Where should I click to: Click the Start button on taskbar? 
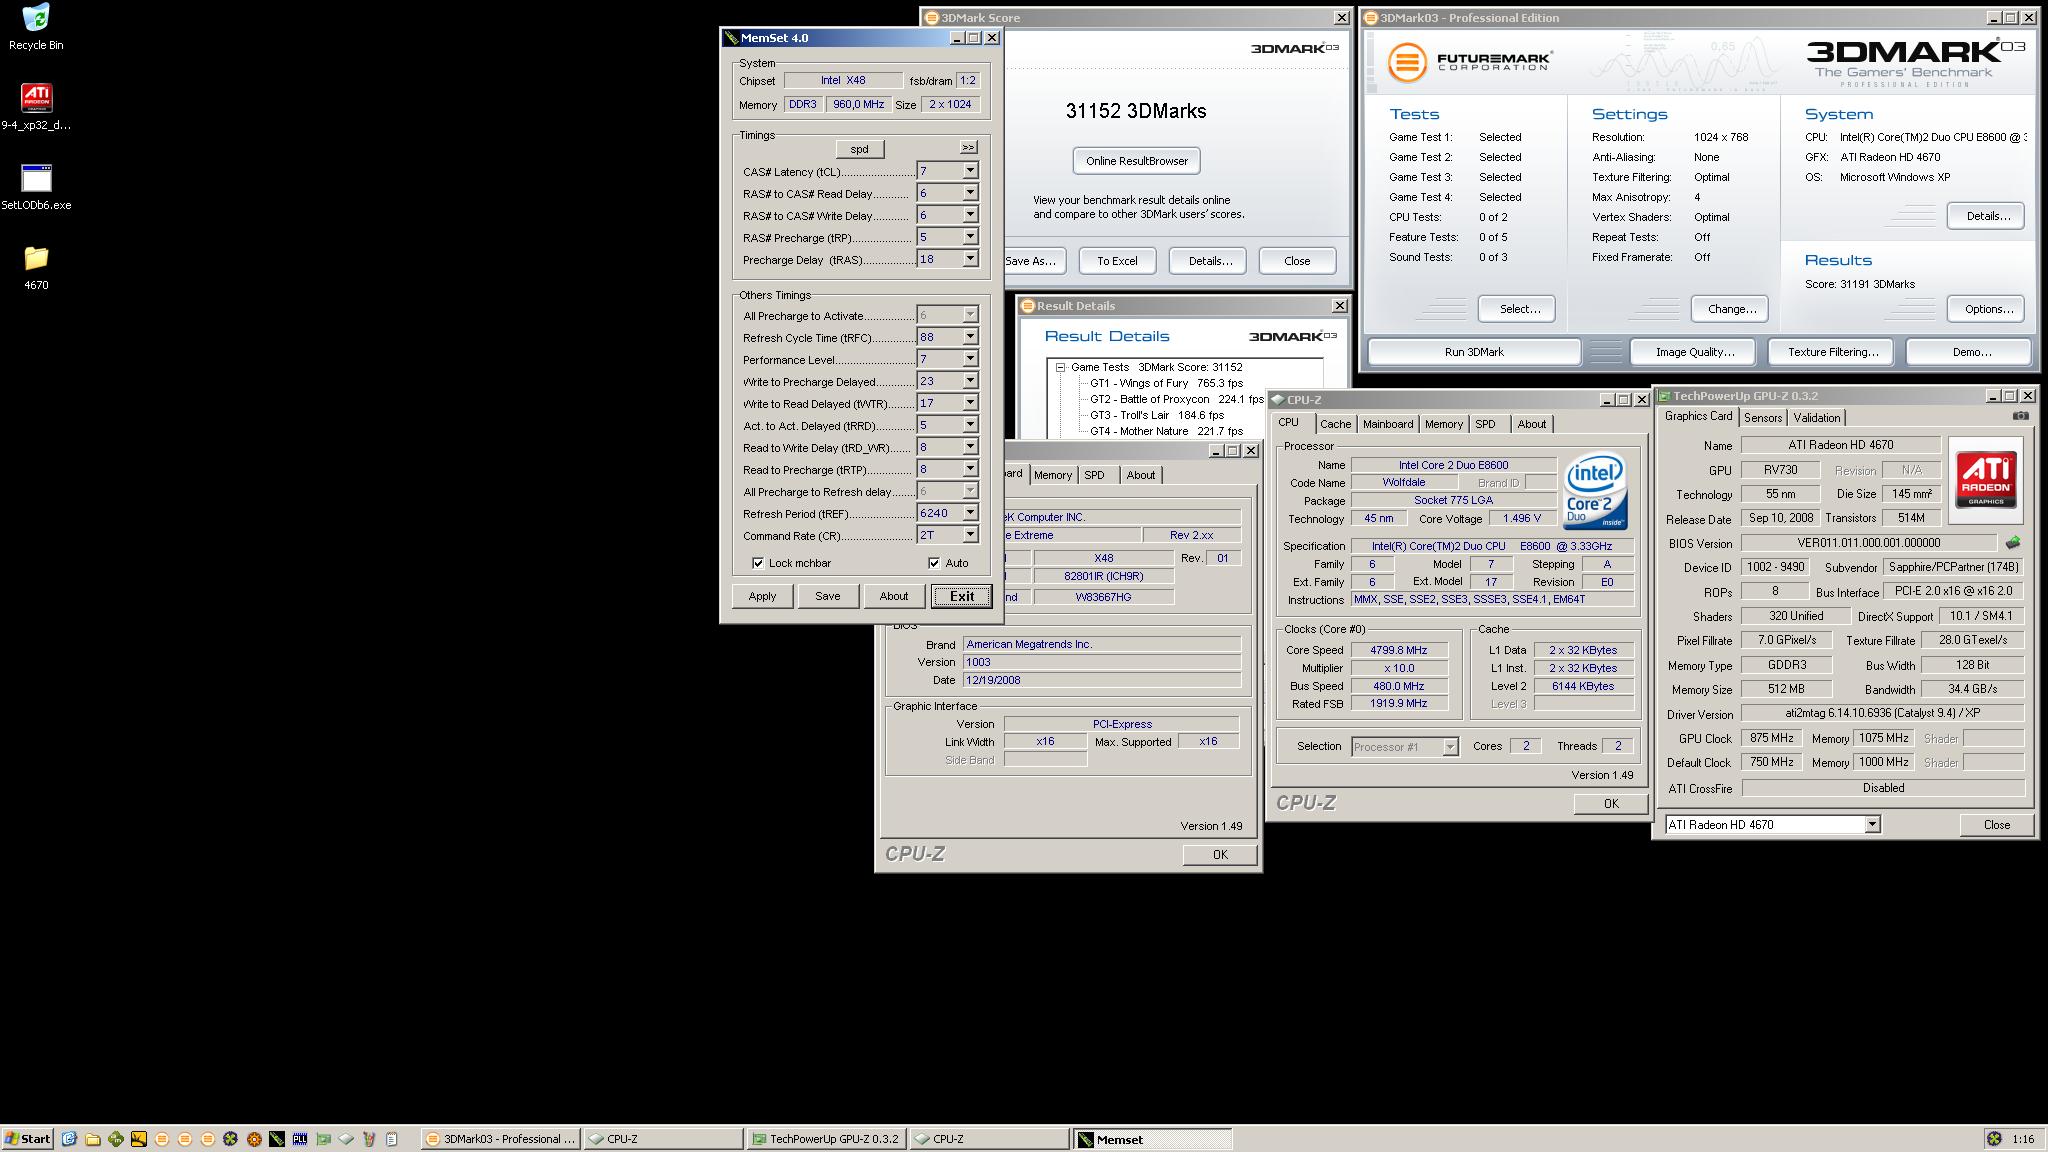point(28,1139)
